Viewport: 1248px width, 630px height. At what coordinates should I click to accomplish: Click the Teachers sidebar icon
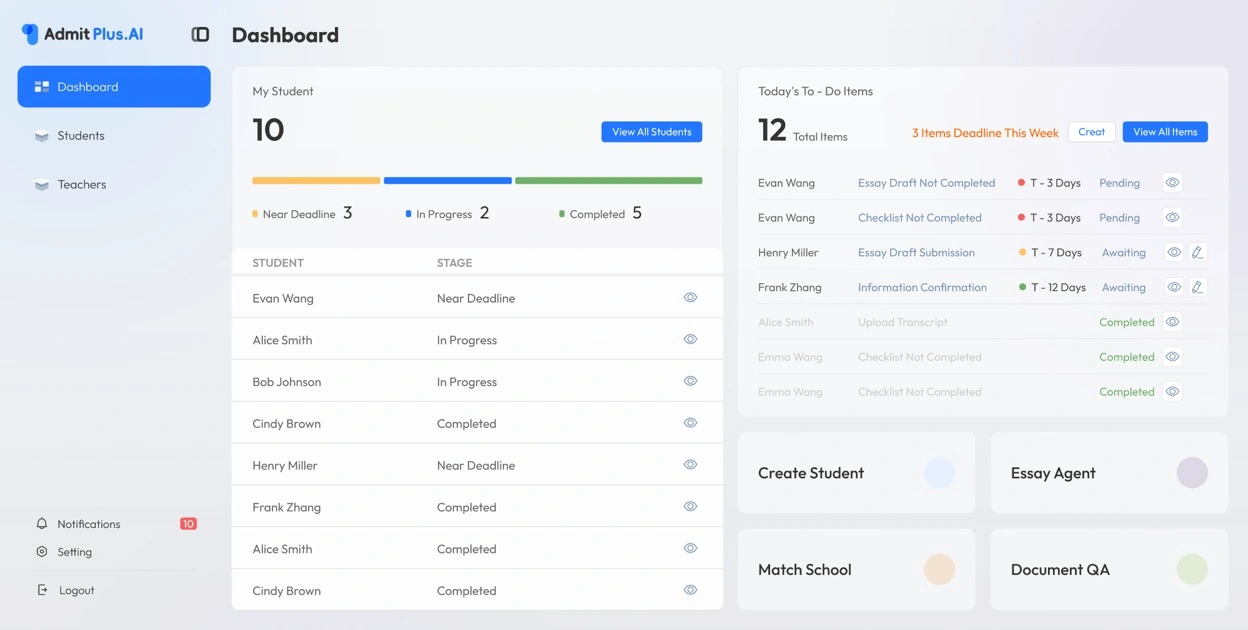[x=41, y=184]
